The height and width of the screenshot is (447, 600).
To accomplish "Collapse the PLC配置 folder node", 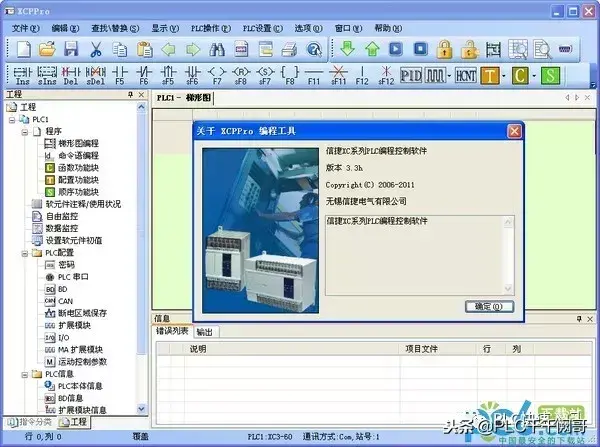I will (x=24, y=253).
